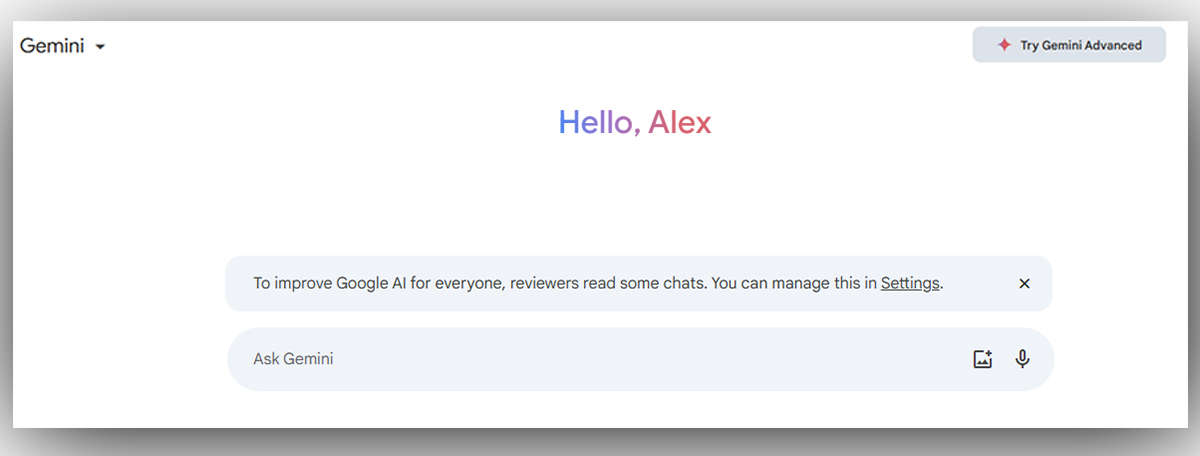Viewport: 1200px width, 456px height.
Task: Open the Settings link in the notice
Action: 909,283
